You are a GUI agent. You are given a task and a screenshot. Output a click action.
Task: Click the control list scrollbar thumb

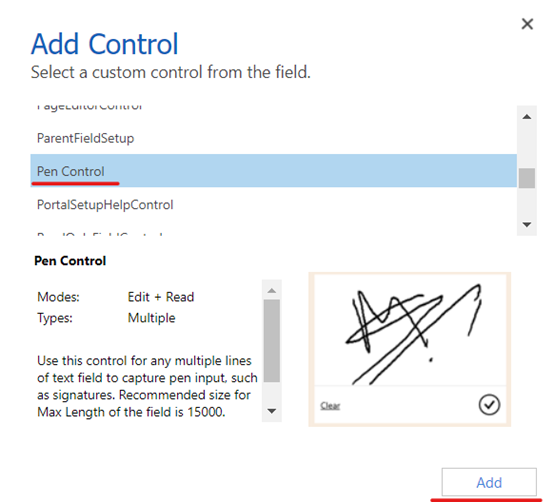[x=527, y=178]
